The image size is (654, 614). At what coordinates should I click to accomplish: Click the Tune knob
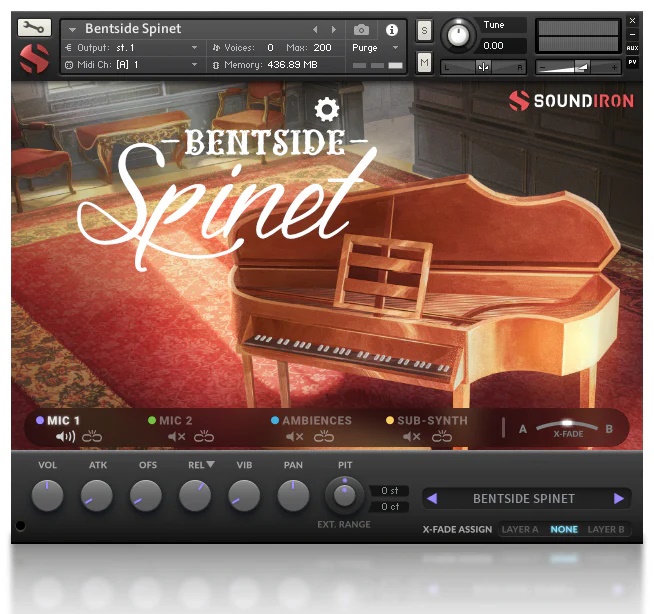tap(458, 35)
